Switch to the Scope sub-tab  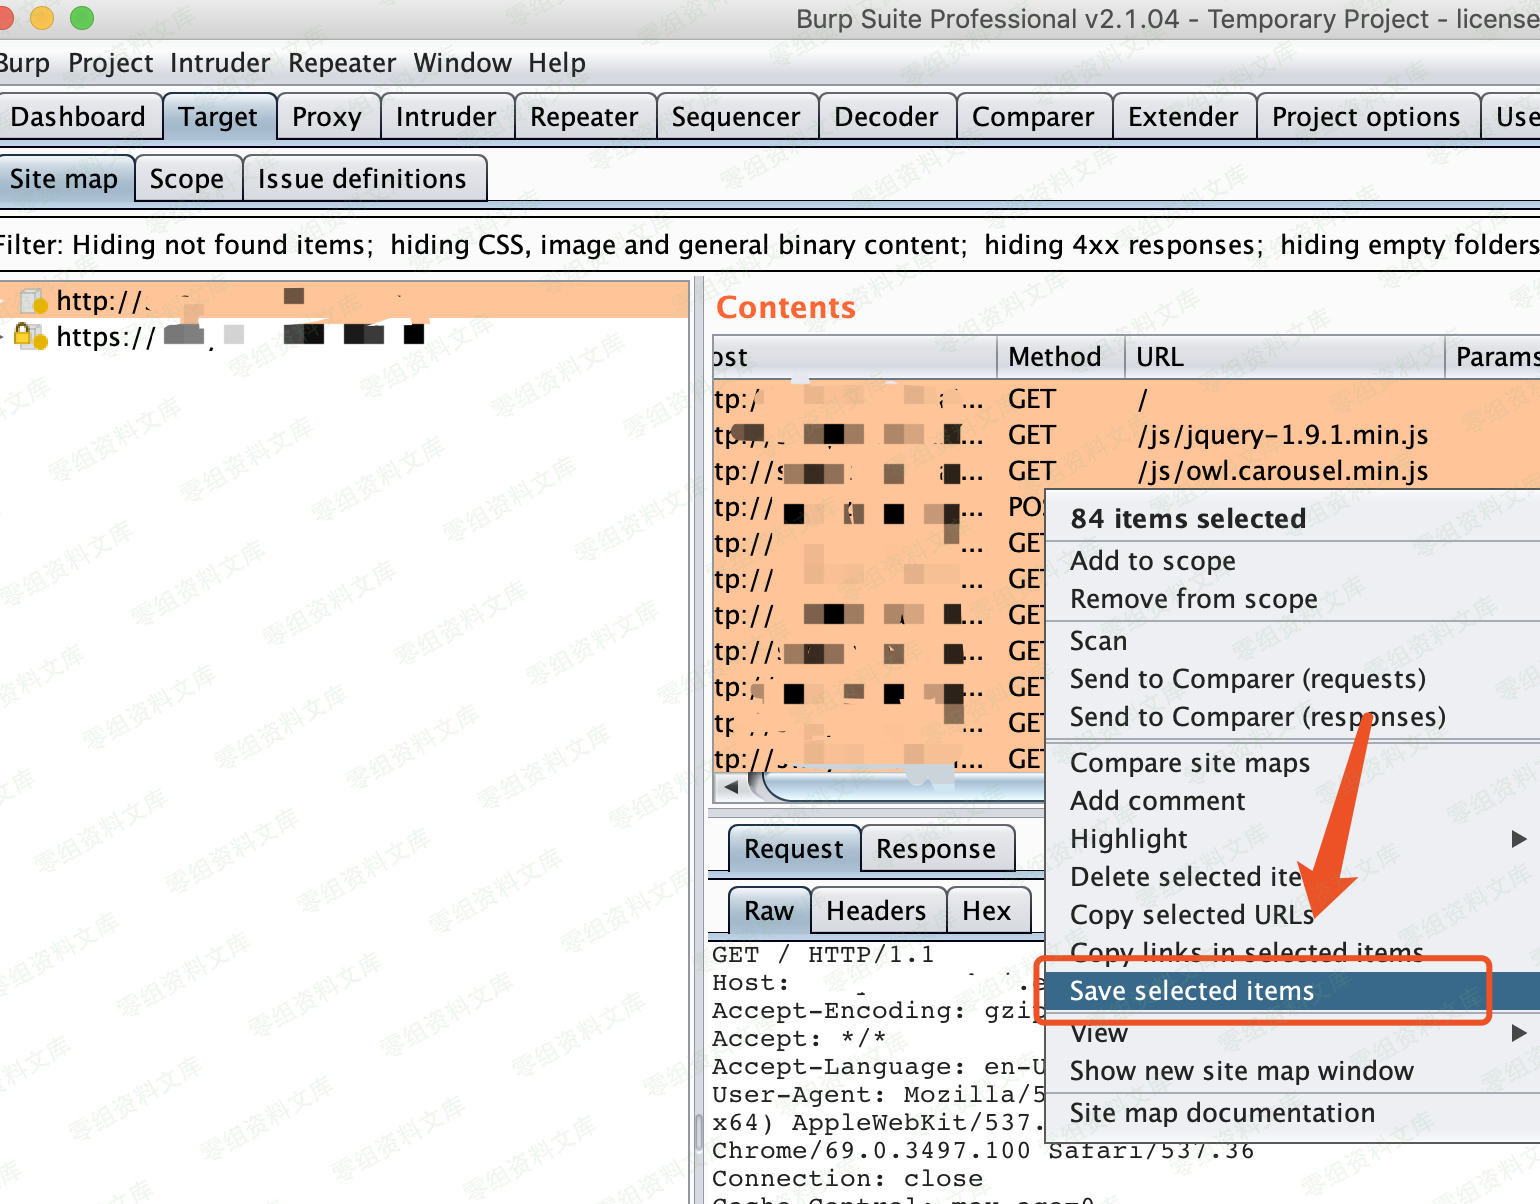coord(187,179)
